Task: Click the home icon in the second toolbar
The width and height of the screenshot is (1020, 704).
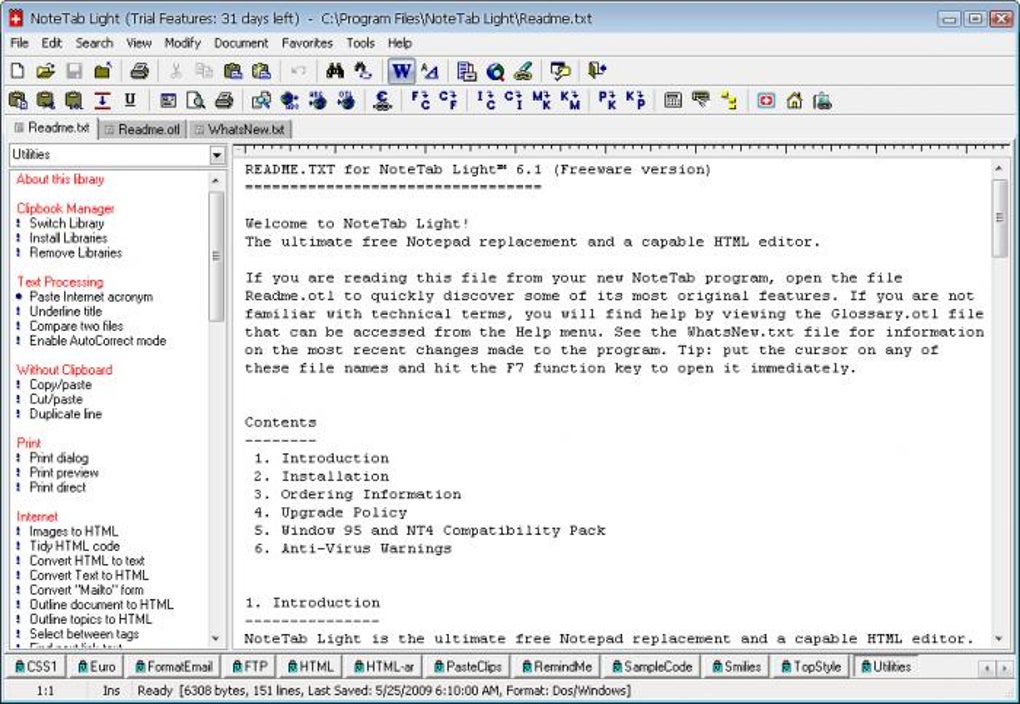Action: click(x=794, y=100)
